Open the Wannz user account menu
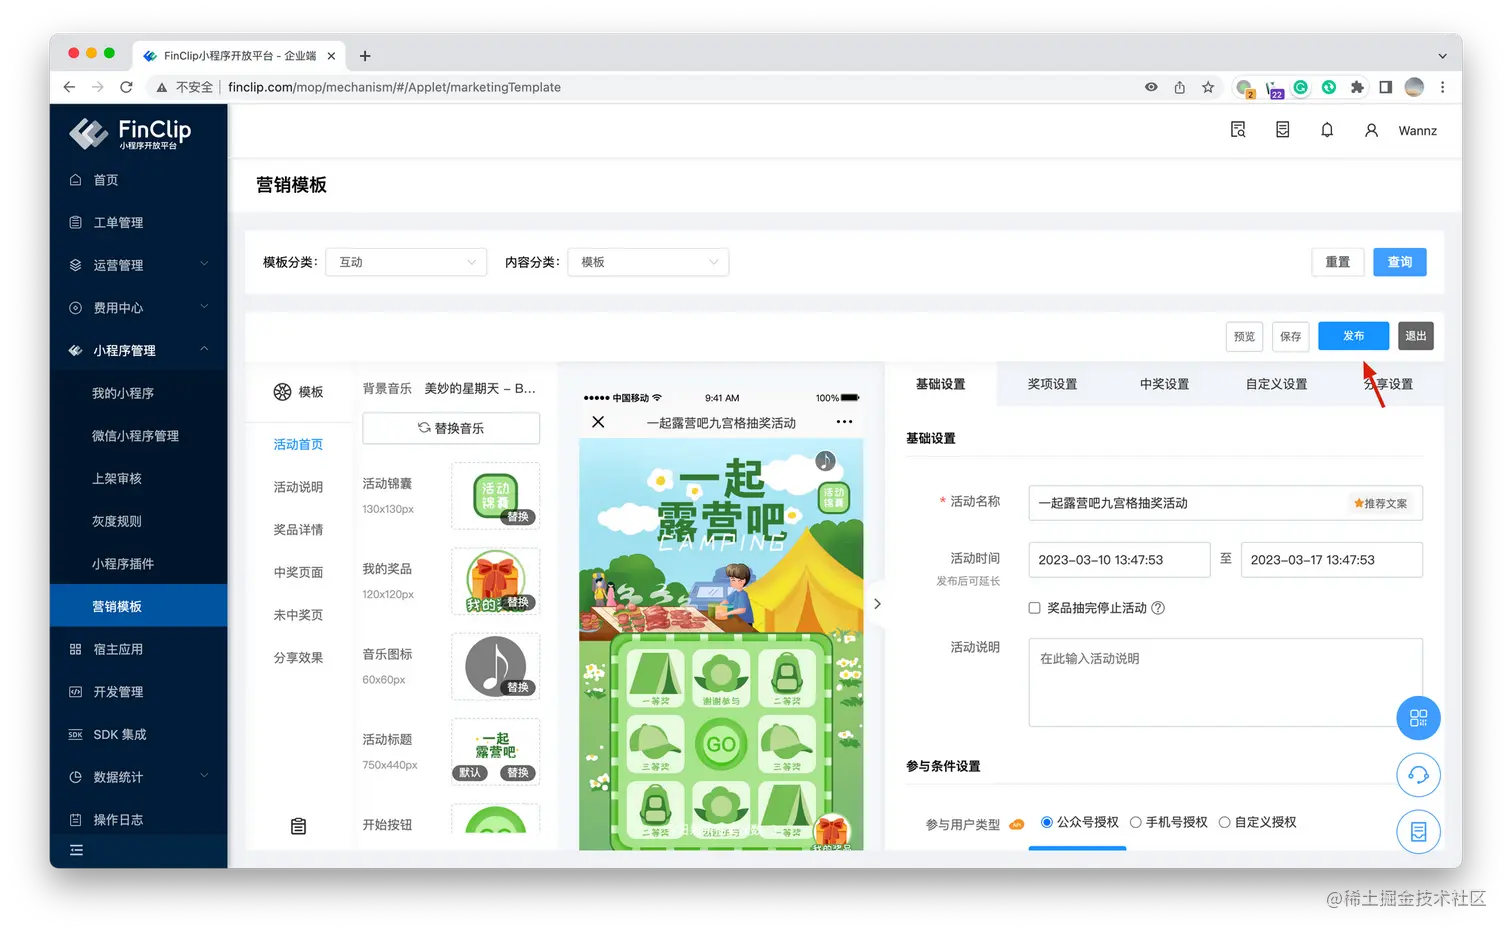This screenshot has width=1512, height=934. [1401, 131]
